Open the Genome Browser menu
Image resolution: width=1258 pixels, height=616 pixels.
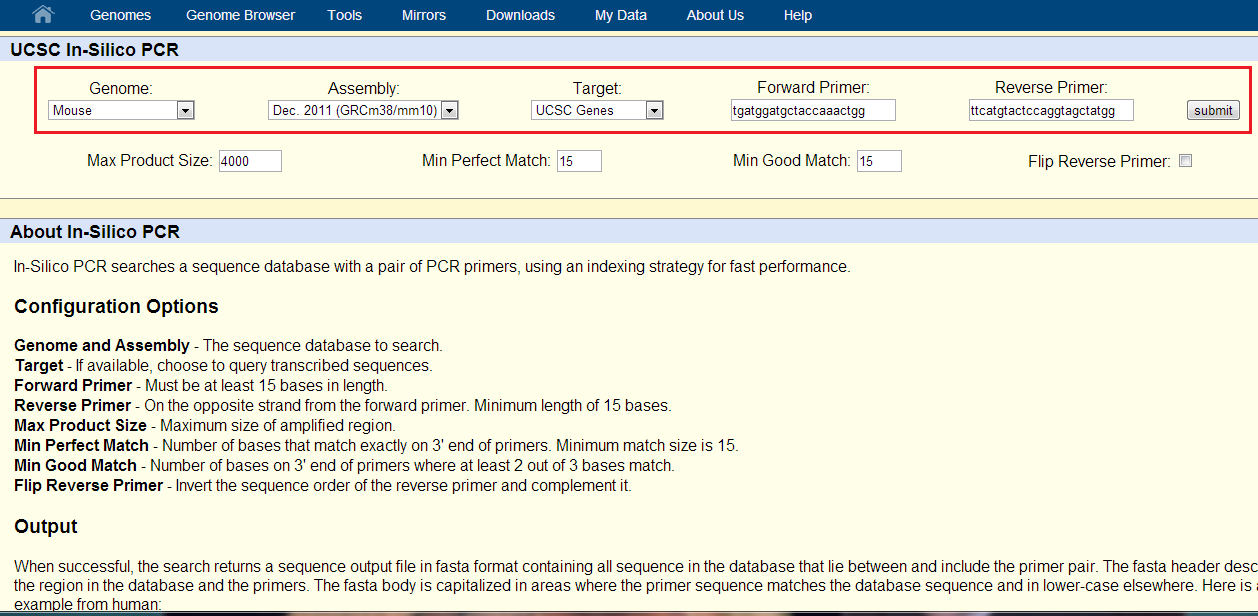(x=240, y=15)
